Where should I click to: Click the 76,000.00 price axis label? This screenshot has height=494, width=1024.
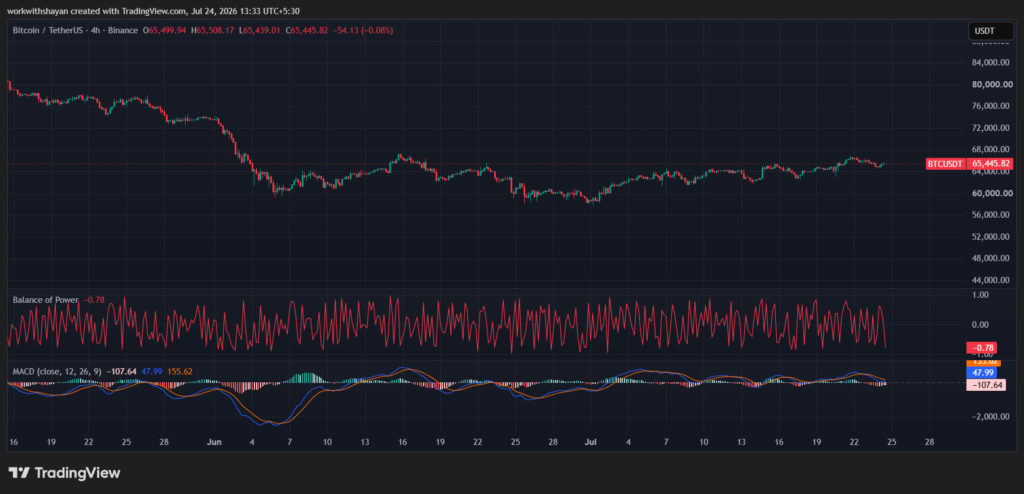tap(991, 106)
